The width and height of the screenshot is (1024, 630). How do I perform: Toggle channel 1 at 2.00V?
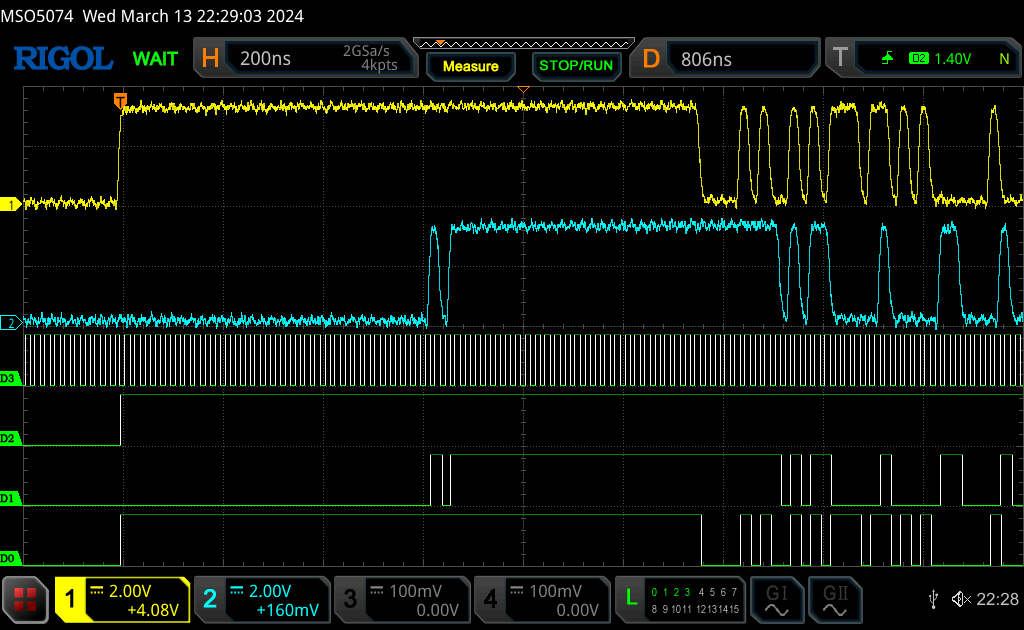(122, 599)
